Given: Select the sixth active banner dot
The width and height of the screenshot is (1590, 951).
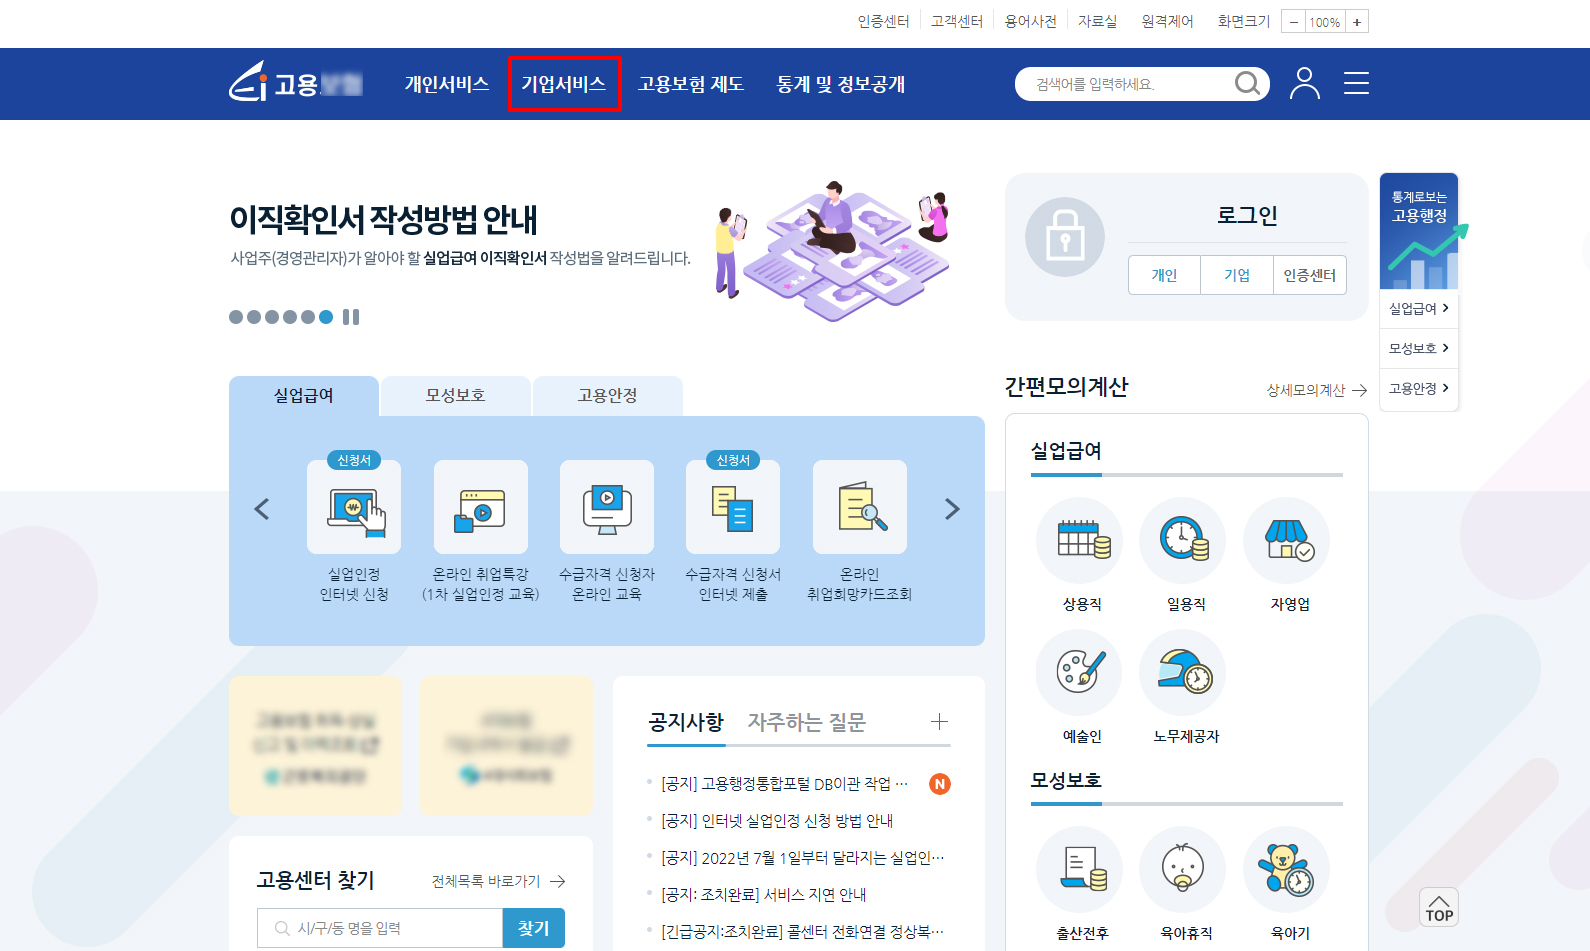Looking at the screenshot, I should 326,317.
